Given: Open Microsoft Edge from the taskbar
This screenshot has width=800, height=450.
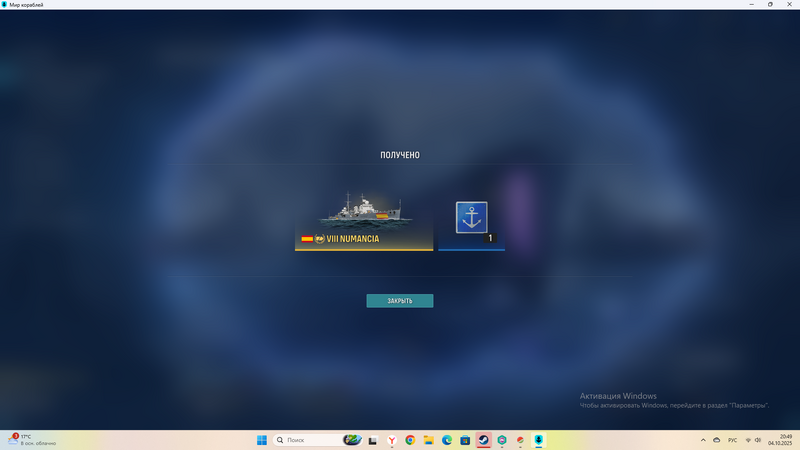Looking at the screenshot, I should tap(447, 440).
